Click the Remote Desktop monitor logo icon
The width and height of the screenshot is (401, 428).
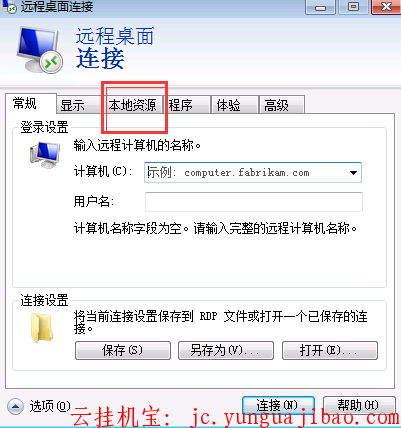[x=39, y=50]
